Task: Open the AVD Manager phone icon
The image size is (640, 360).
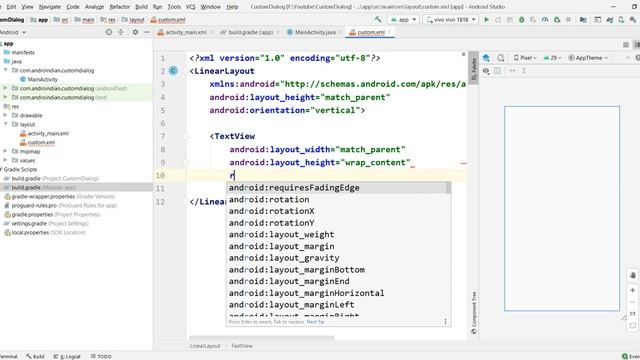Action: 621,20
